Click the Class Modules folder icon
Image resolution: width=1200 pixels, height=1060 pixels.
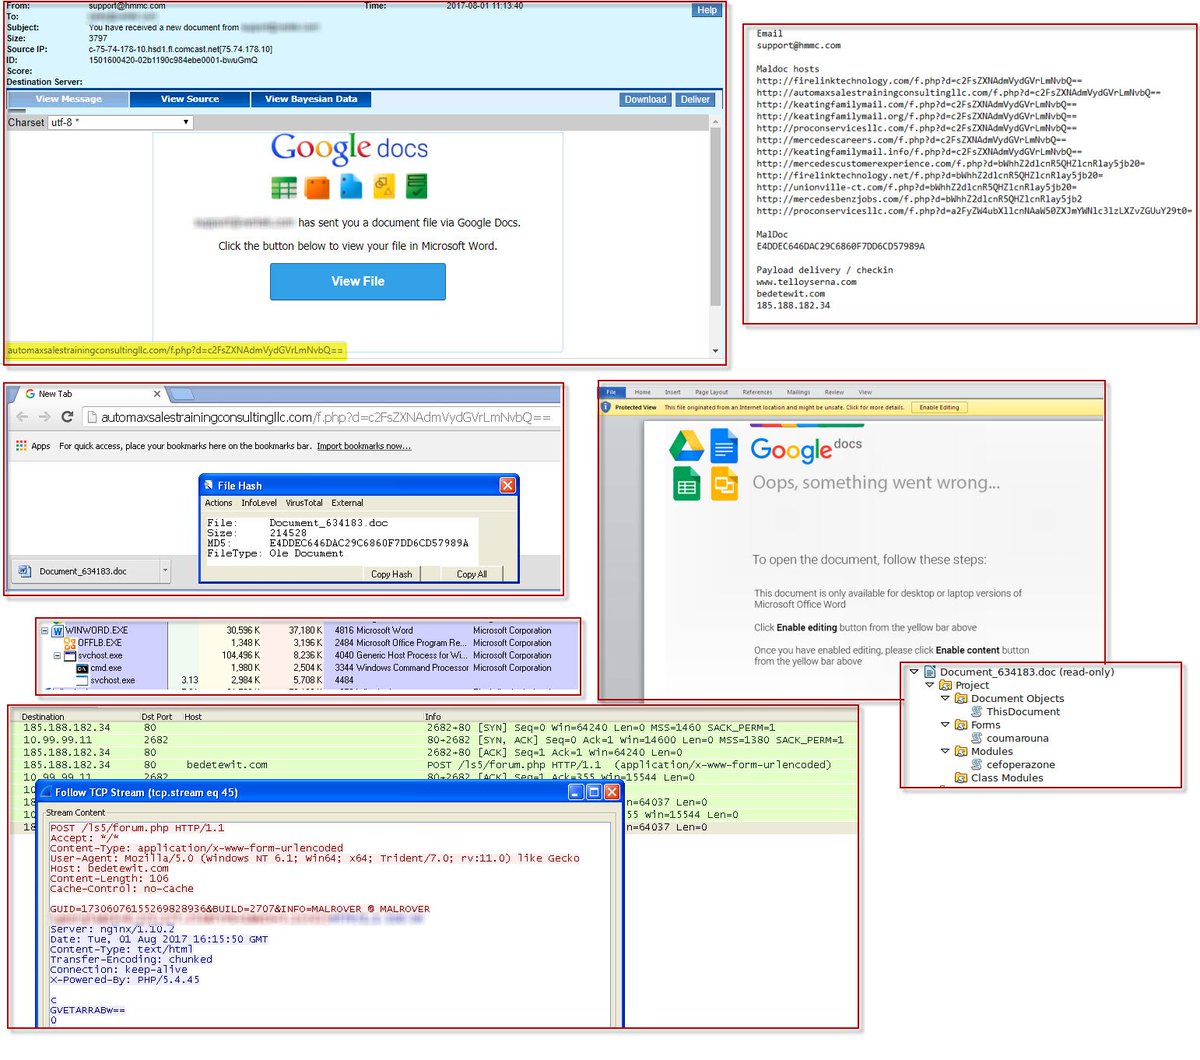coord(961,777)
